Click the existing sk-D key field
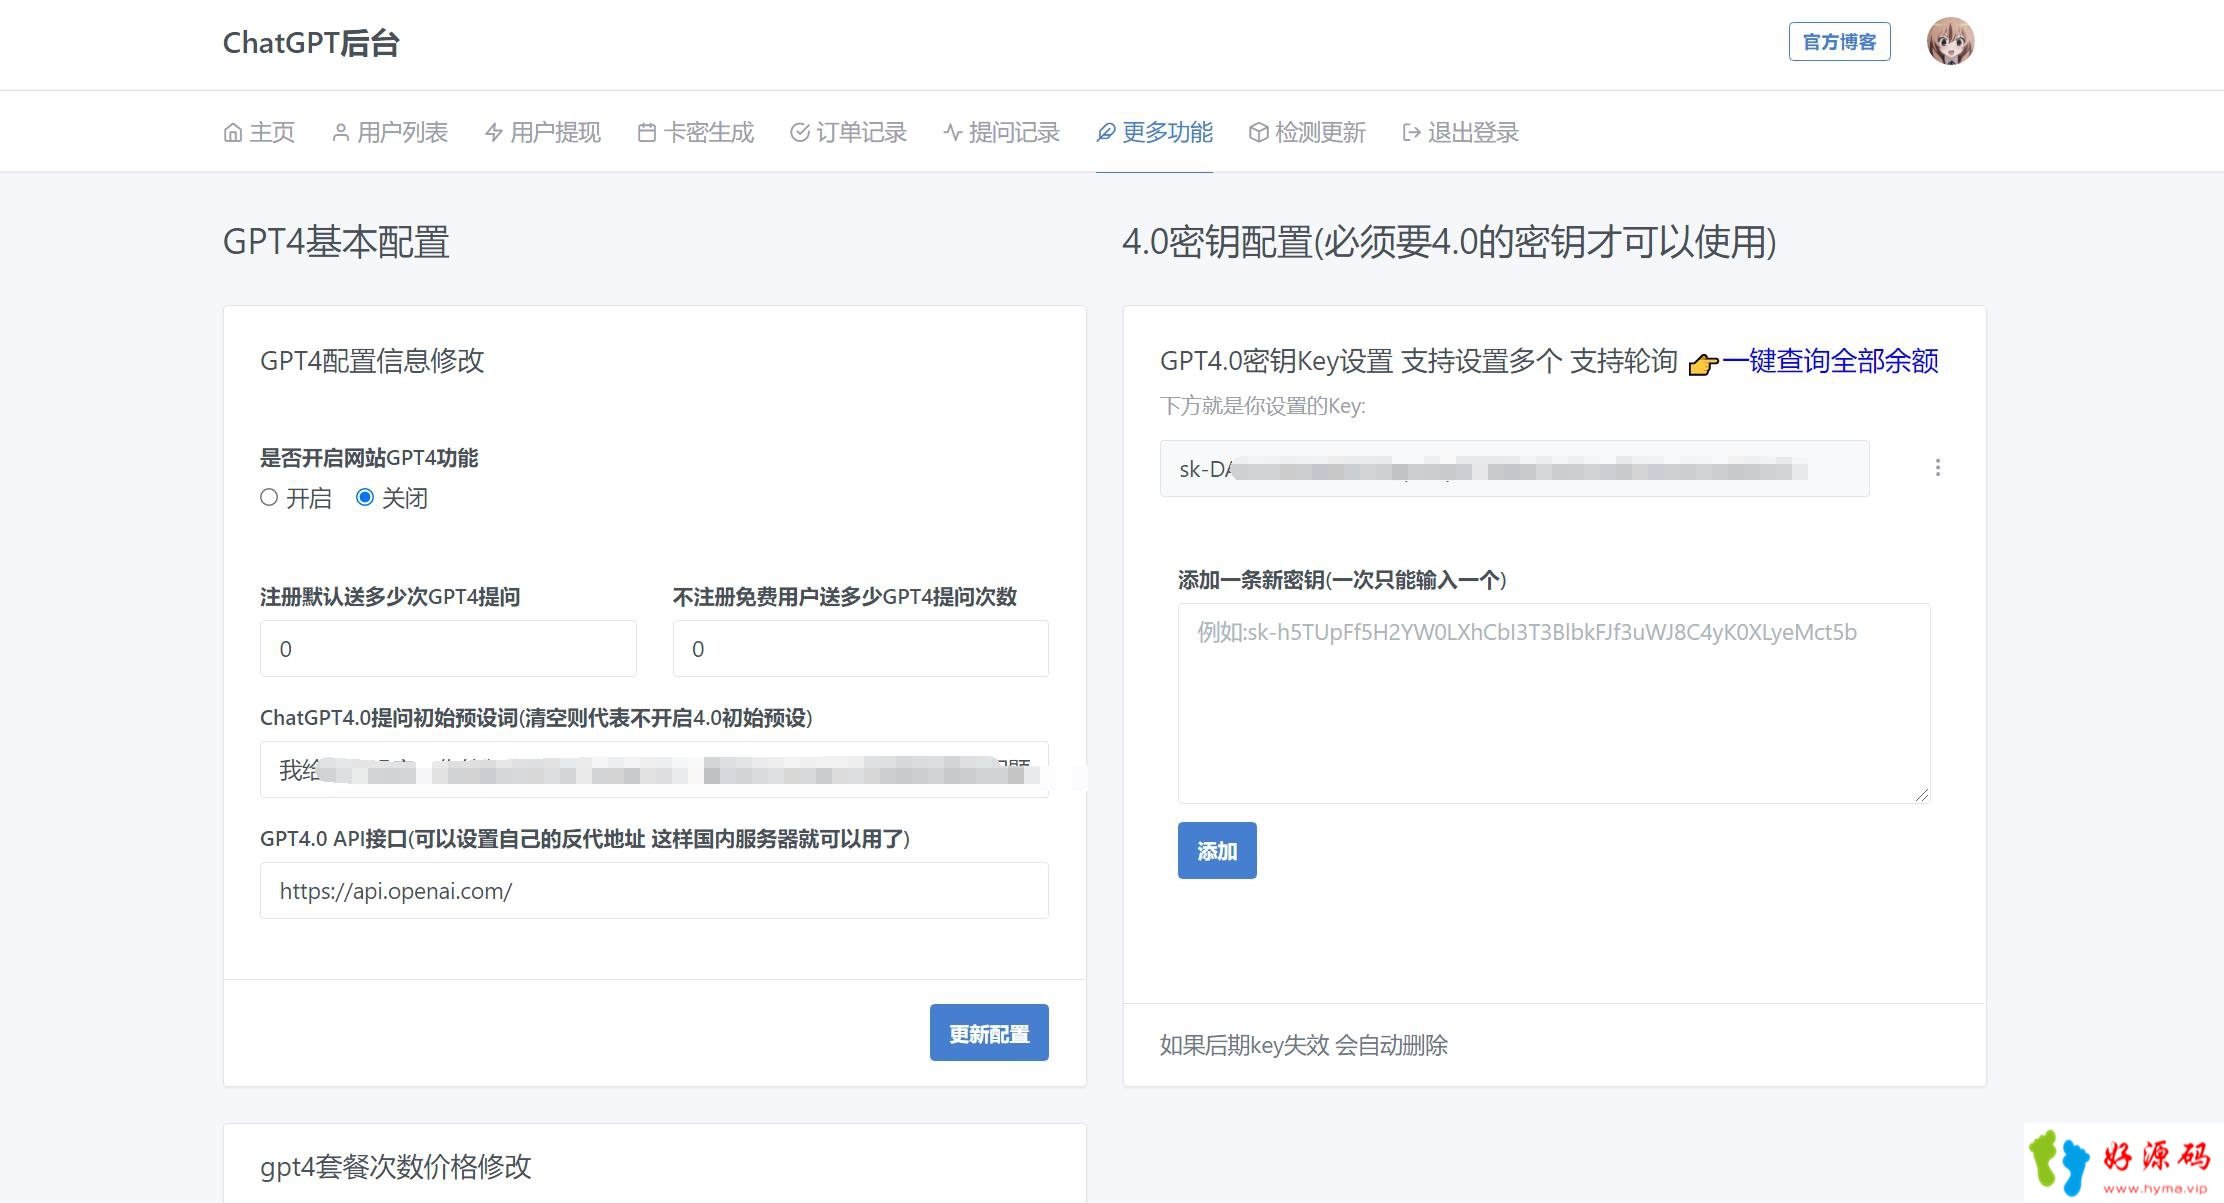2224x1203 pixels. coord(1514,468)
